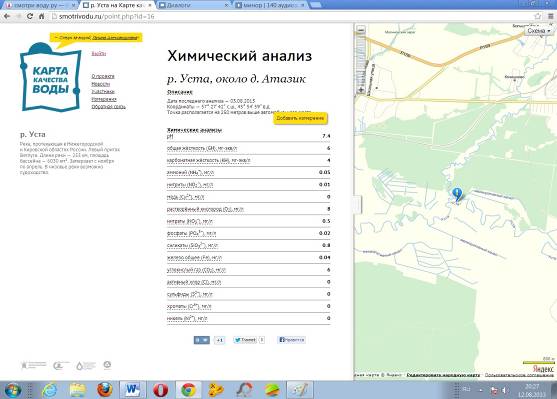This screenshot has height=399, width=557.
Task: Switch to the минор аудио tab
Action: point(270,5)
